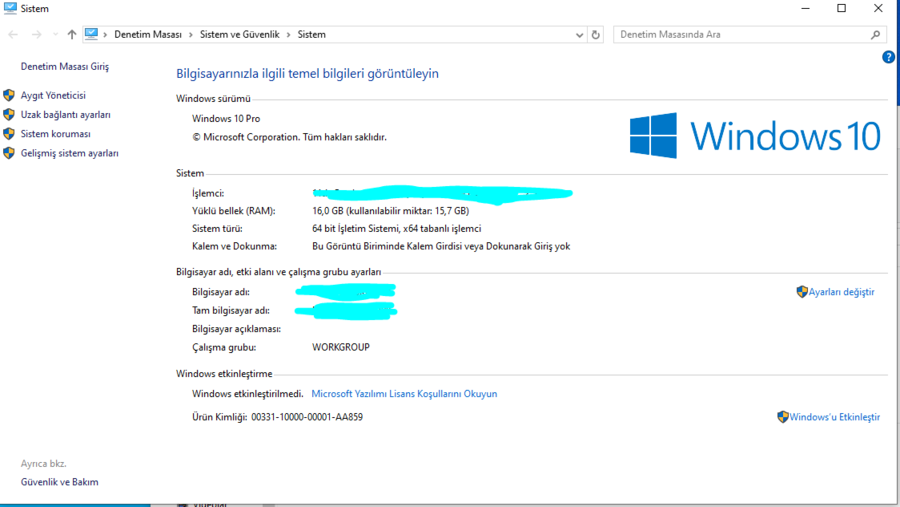The width and height of the screenshot is (900, 507).
Task: Click the WORKGROUP value
Action: point(341,347)
